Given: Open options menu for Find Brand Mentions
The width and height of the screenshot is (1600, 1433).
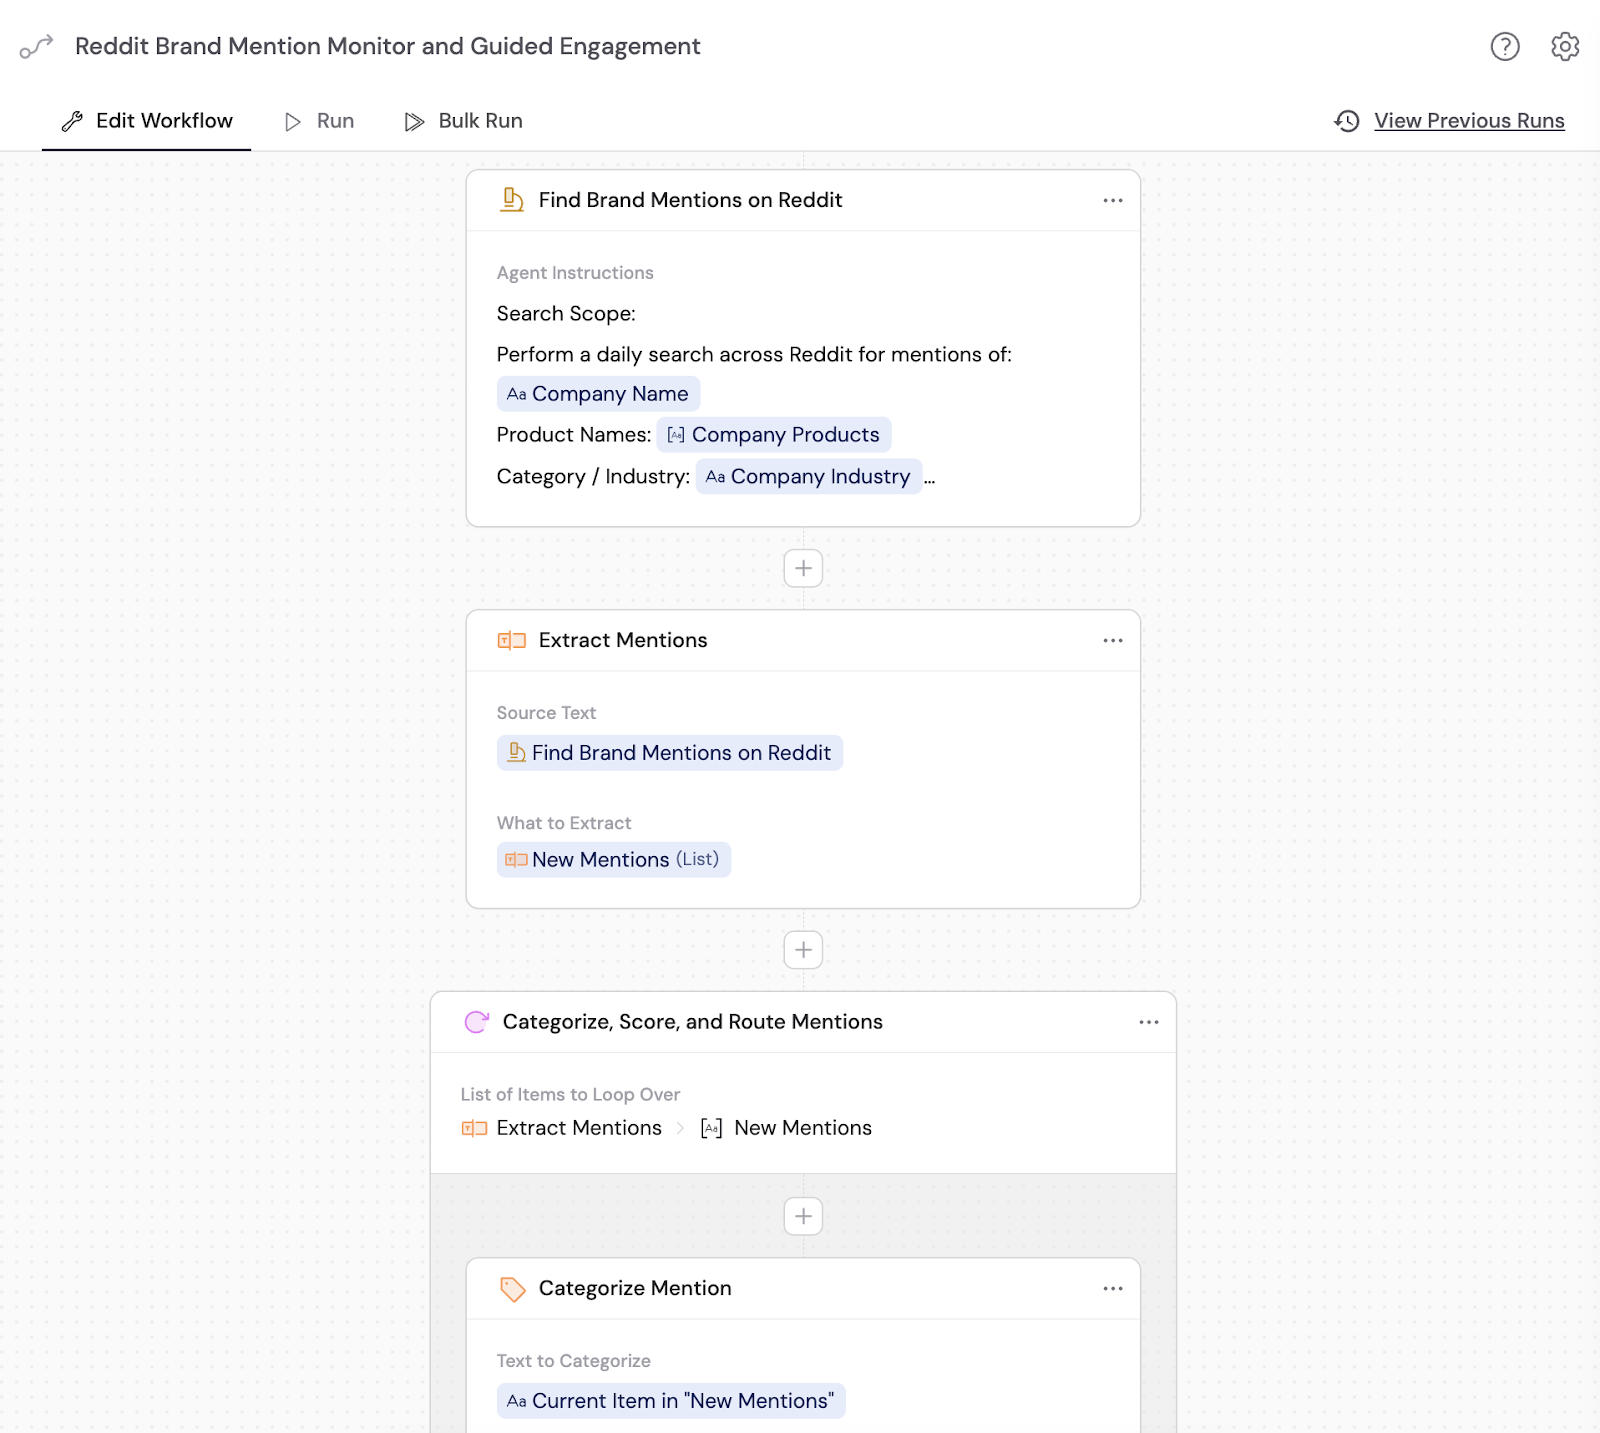Looking at the screenshot, I should (1113, 200).
